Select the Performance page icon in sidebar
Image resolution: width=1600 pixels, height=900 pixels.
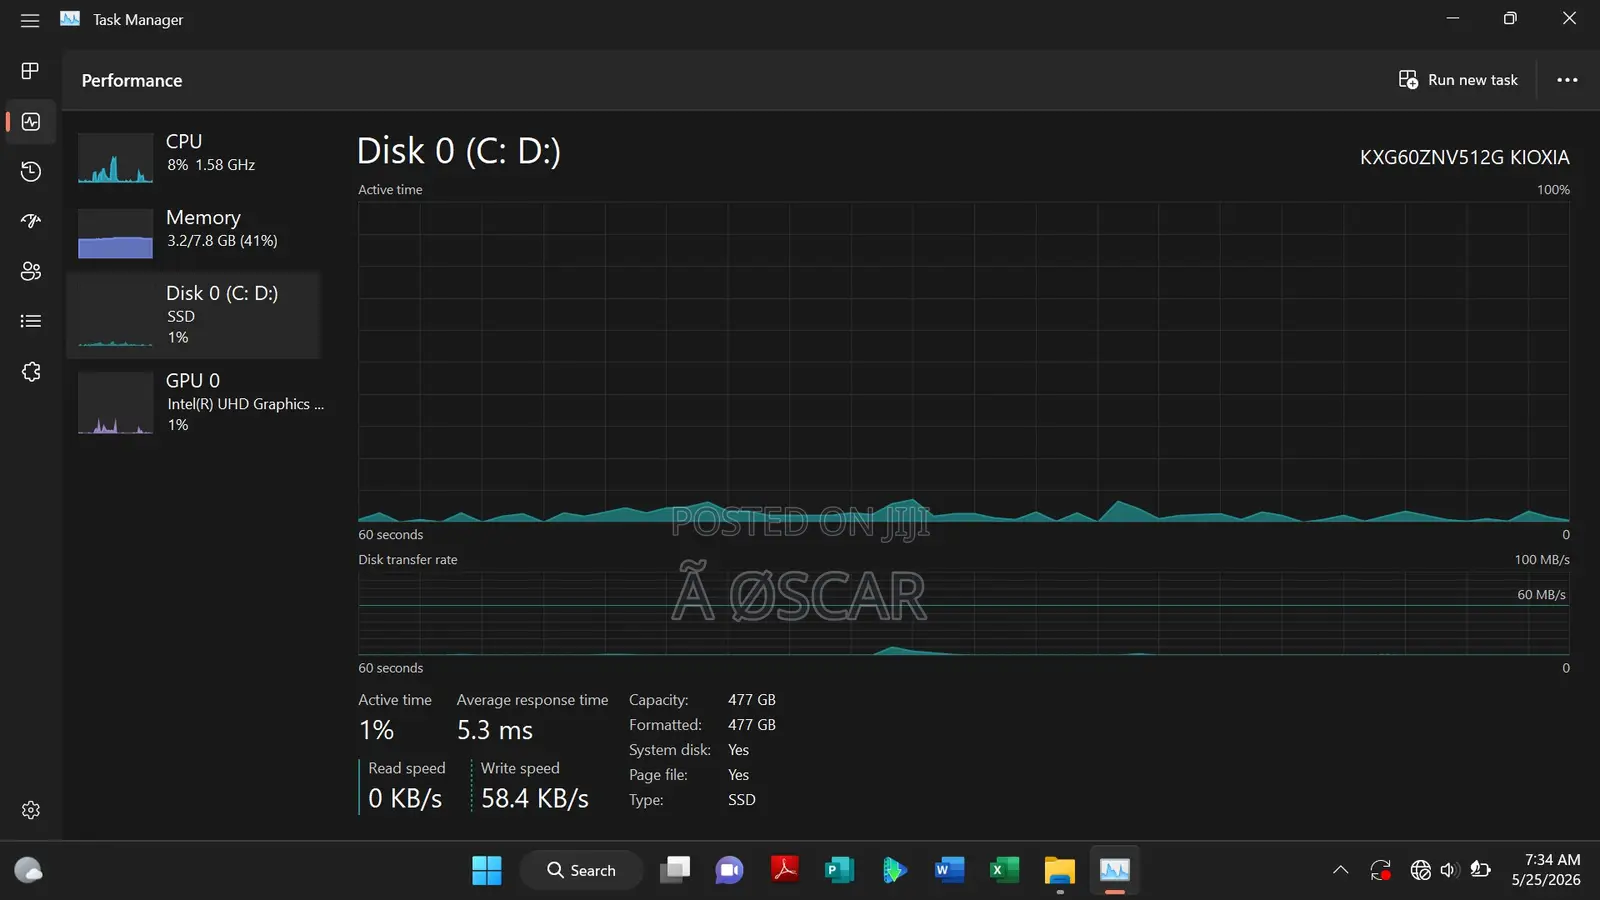point(31,122)
